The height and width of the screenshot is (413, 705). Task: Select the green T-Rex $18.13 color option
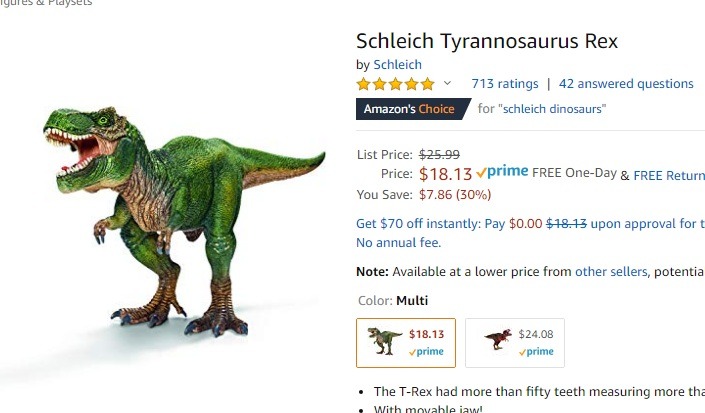coord(406,343)
